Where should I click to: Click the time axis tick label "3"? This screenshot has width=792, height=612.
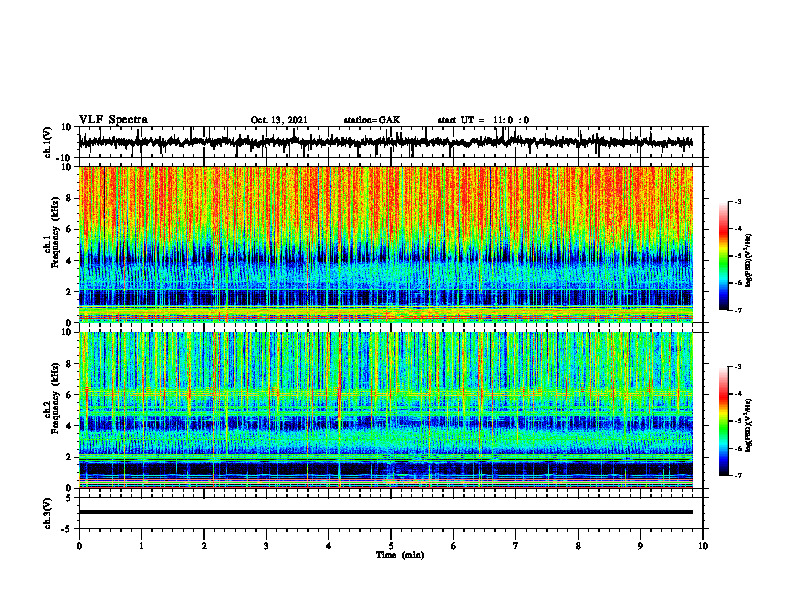click(266, 546)
